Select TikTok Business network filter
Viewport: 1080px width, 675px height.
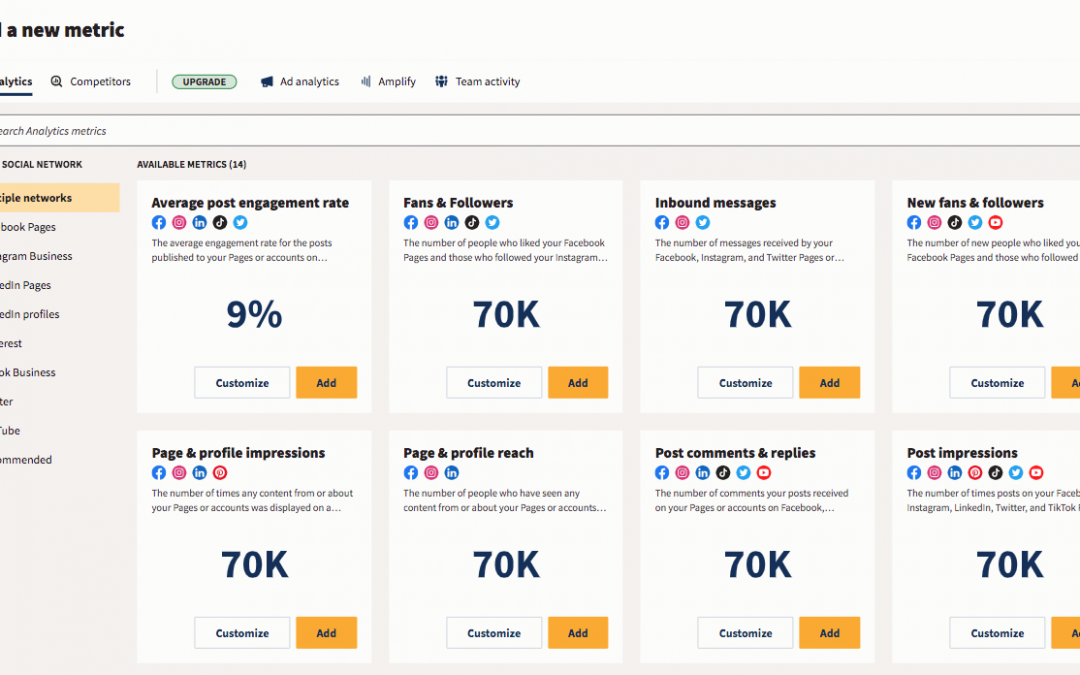click(28, 372)
